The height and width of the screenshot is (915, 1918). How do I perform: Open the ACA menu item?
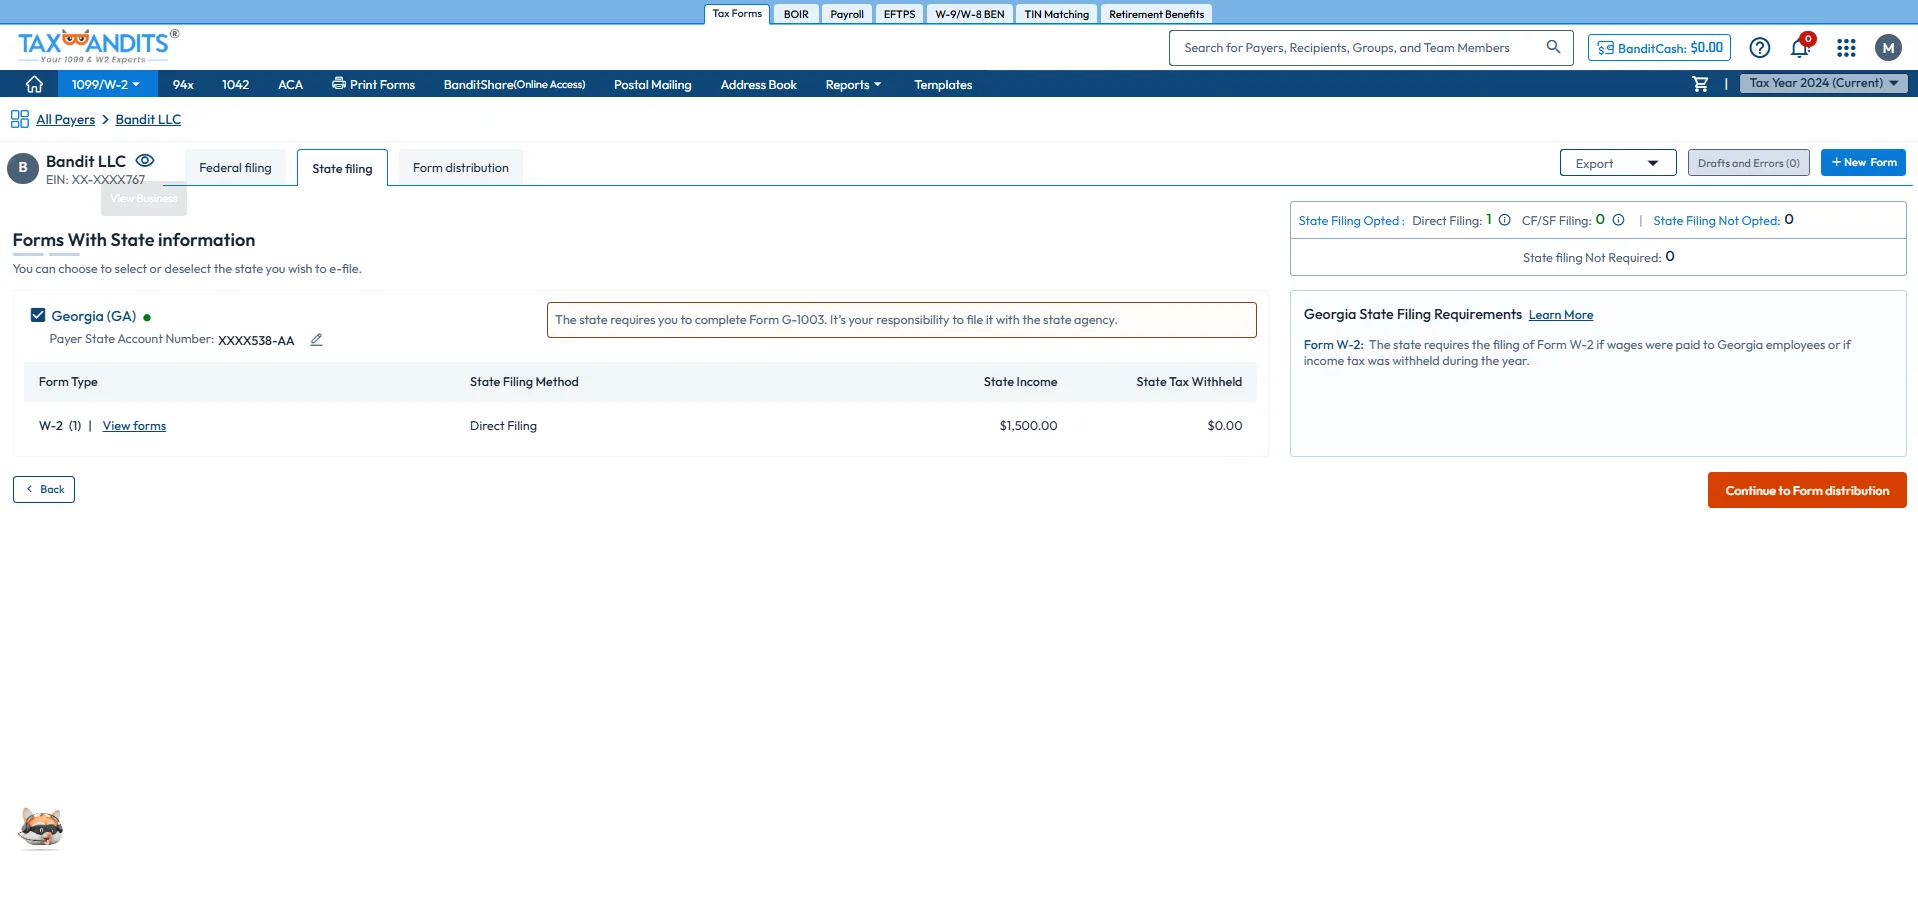click(x=290, y=85)
